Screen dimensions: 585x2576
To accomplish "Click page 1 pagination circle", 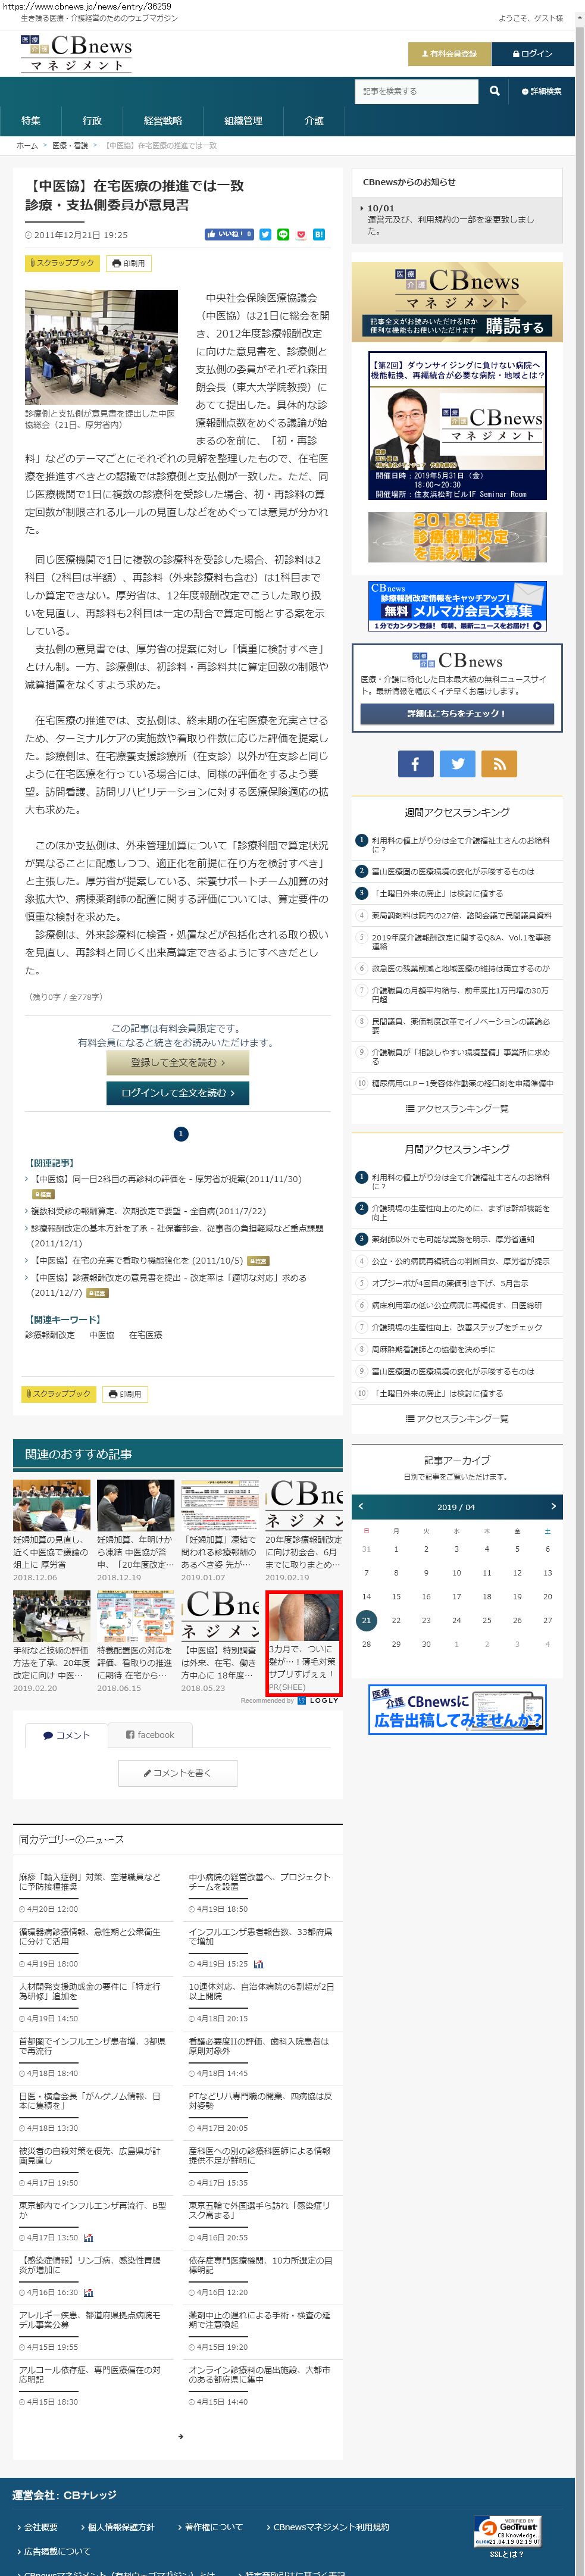I will tap(181, 1134).
